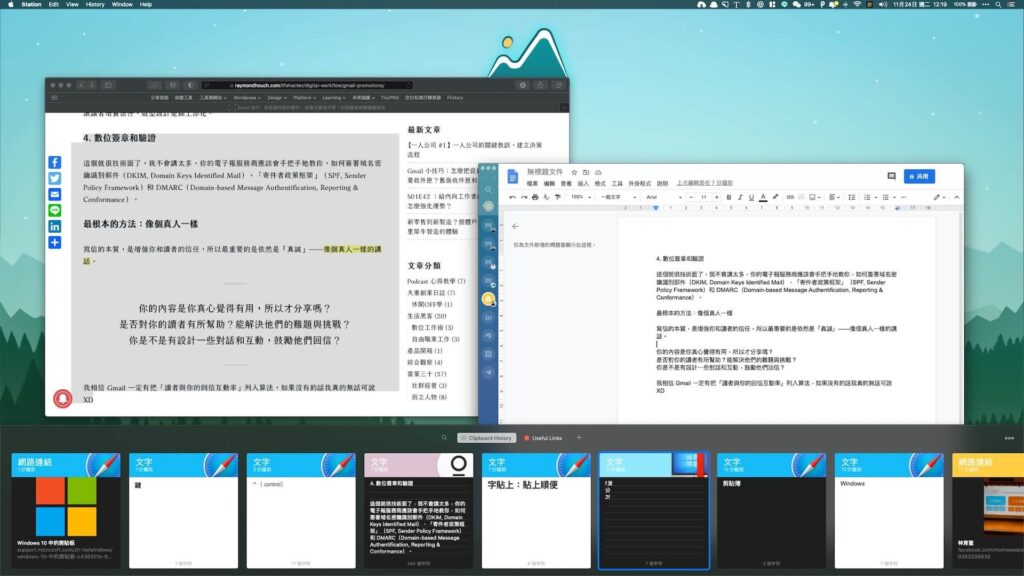Expand the Design bookmarks folder in Safari
The height and width of the screenshot is (576, 1024).
click(x=277, y=98)
